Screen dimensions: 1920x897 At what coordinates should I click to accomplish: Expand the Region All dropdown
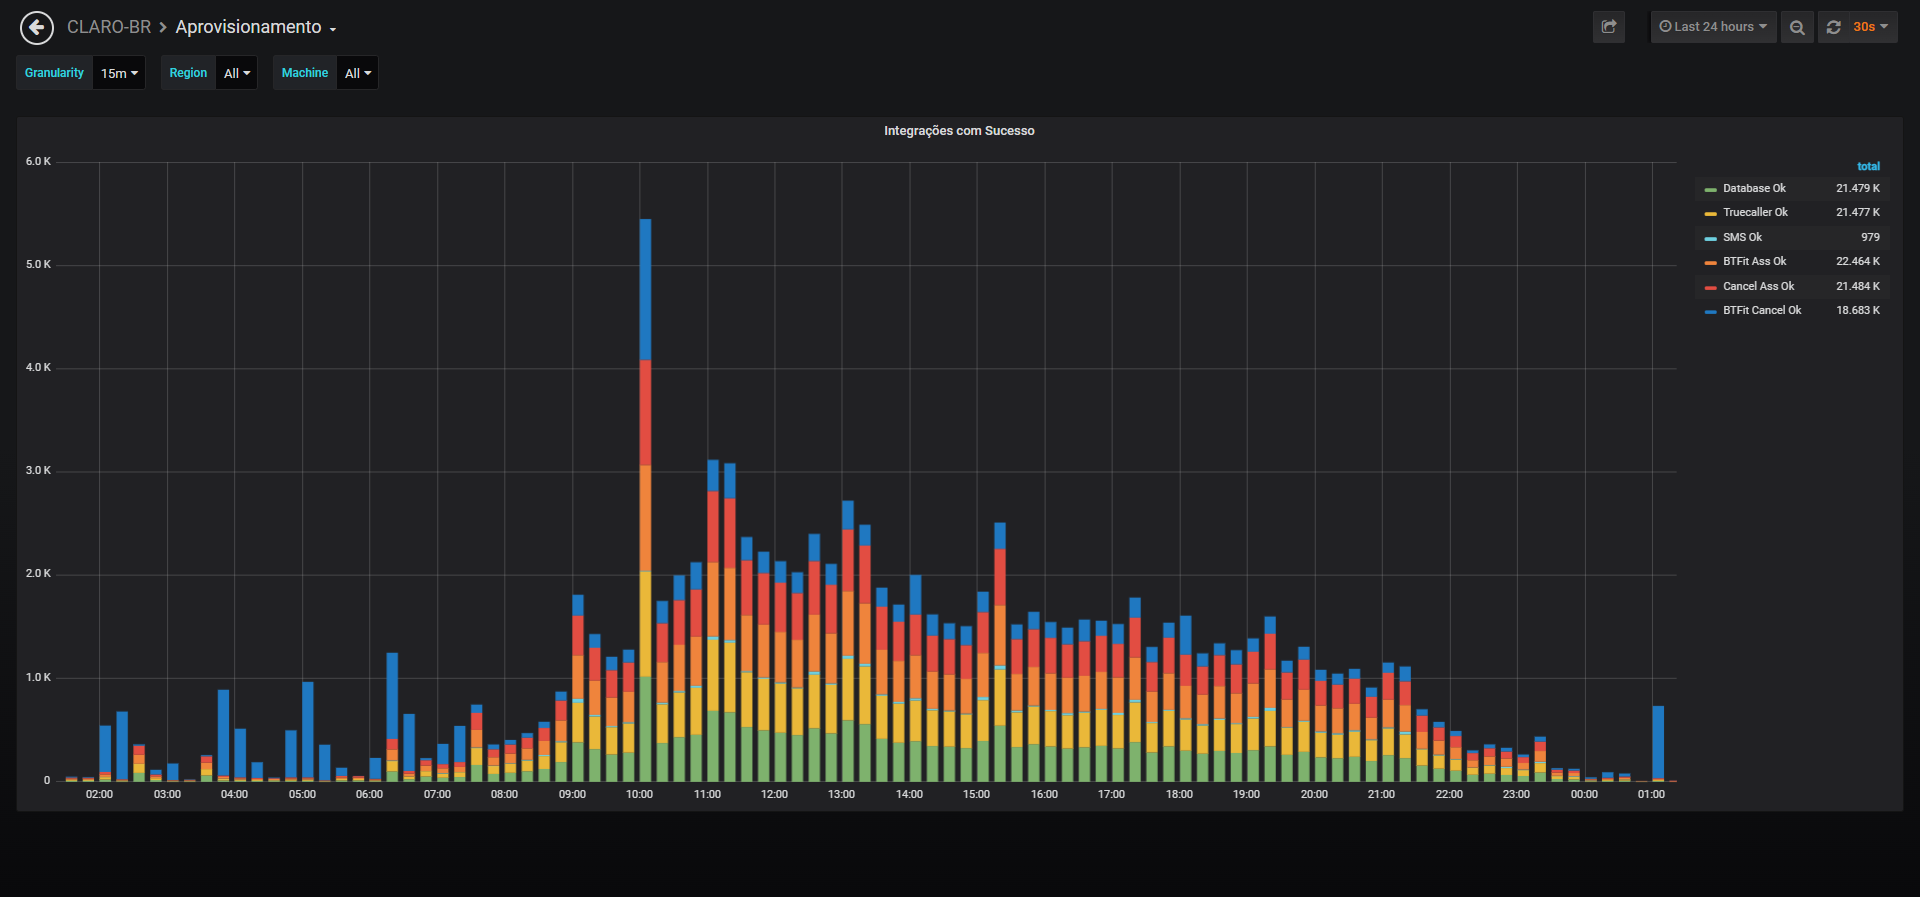coord(237,73)
